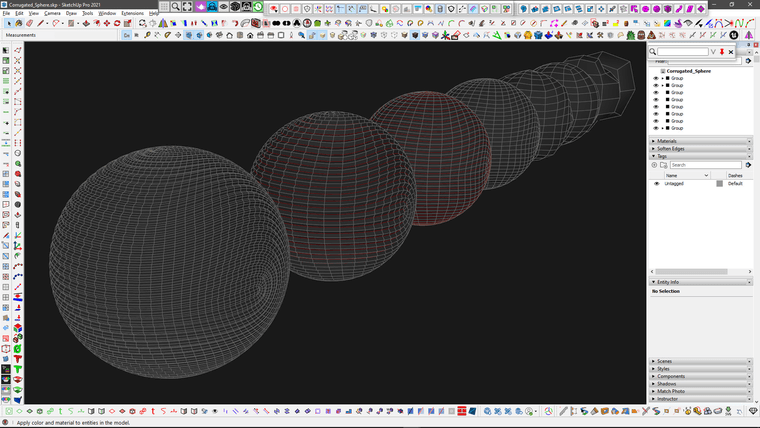This screenshot has height=428, width=760.
Task: Expand the Soften Edges panel
Action: pos(670,149)
